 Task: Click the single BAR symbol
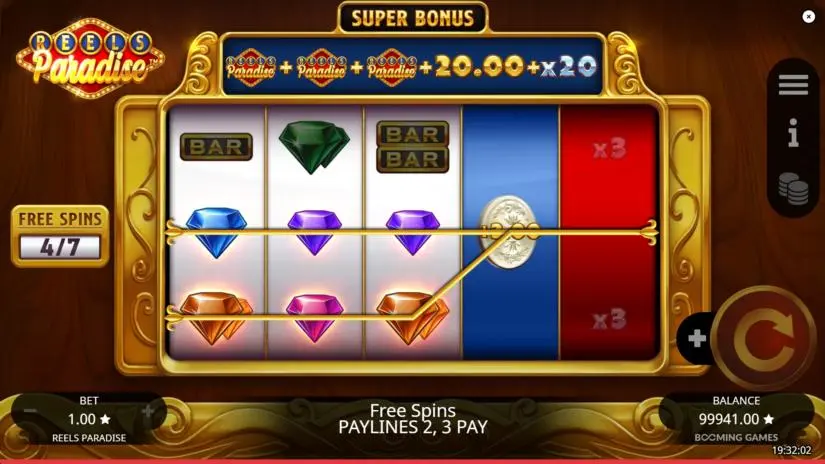coord(216,147)
